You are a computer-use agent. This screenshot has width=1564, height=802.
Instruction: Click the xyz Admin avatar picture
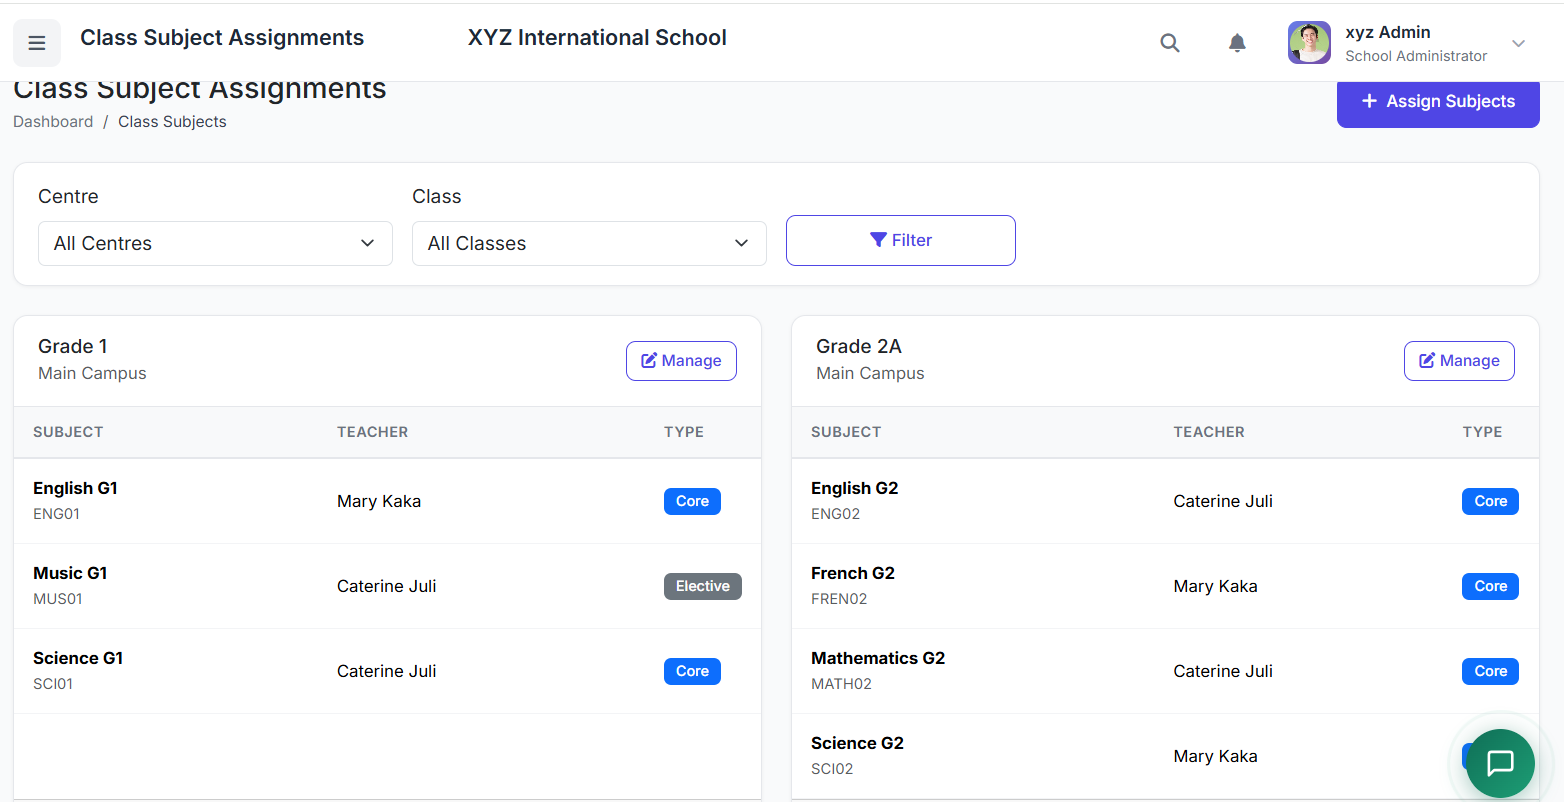[x=1309, y=43]
